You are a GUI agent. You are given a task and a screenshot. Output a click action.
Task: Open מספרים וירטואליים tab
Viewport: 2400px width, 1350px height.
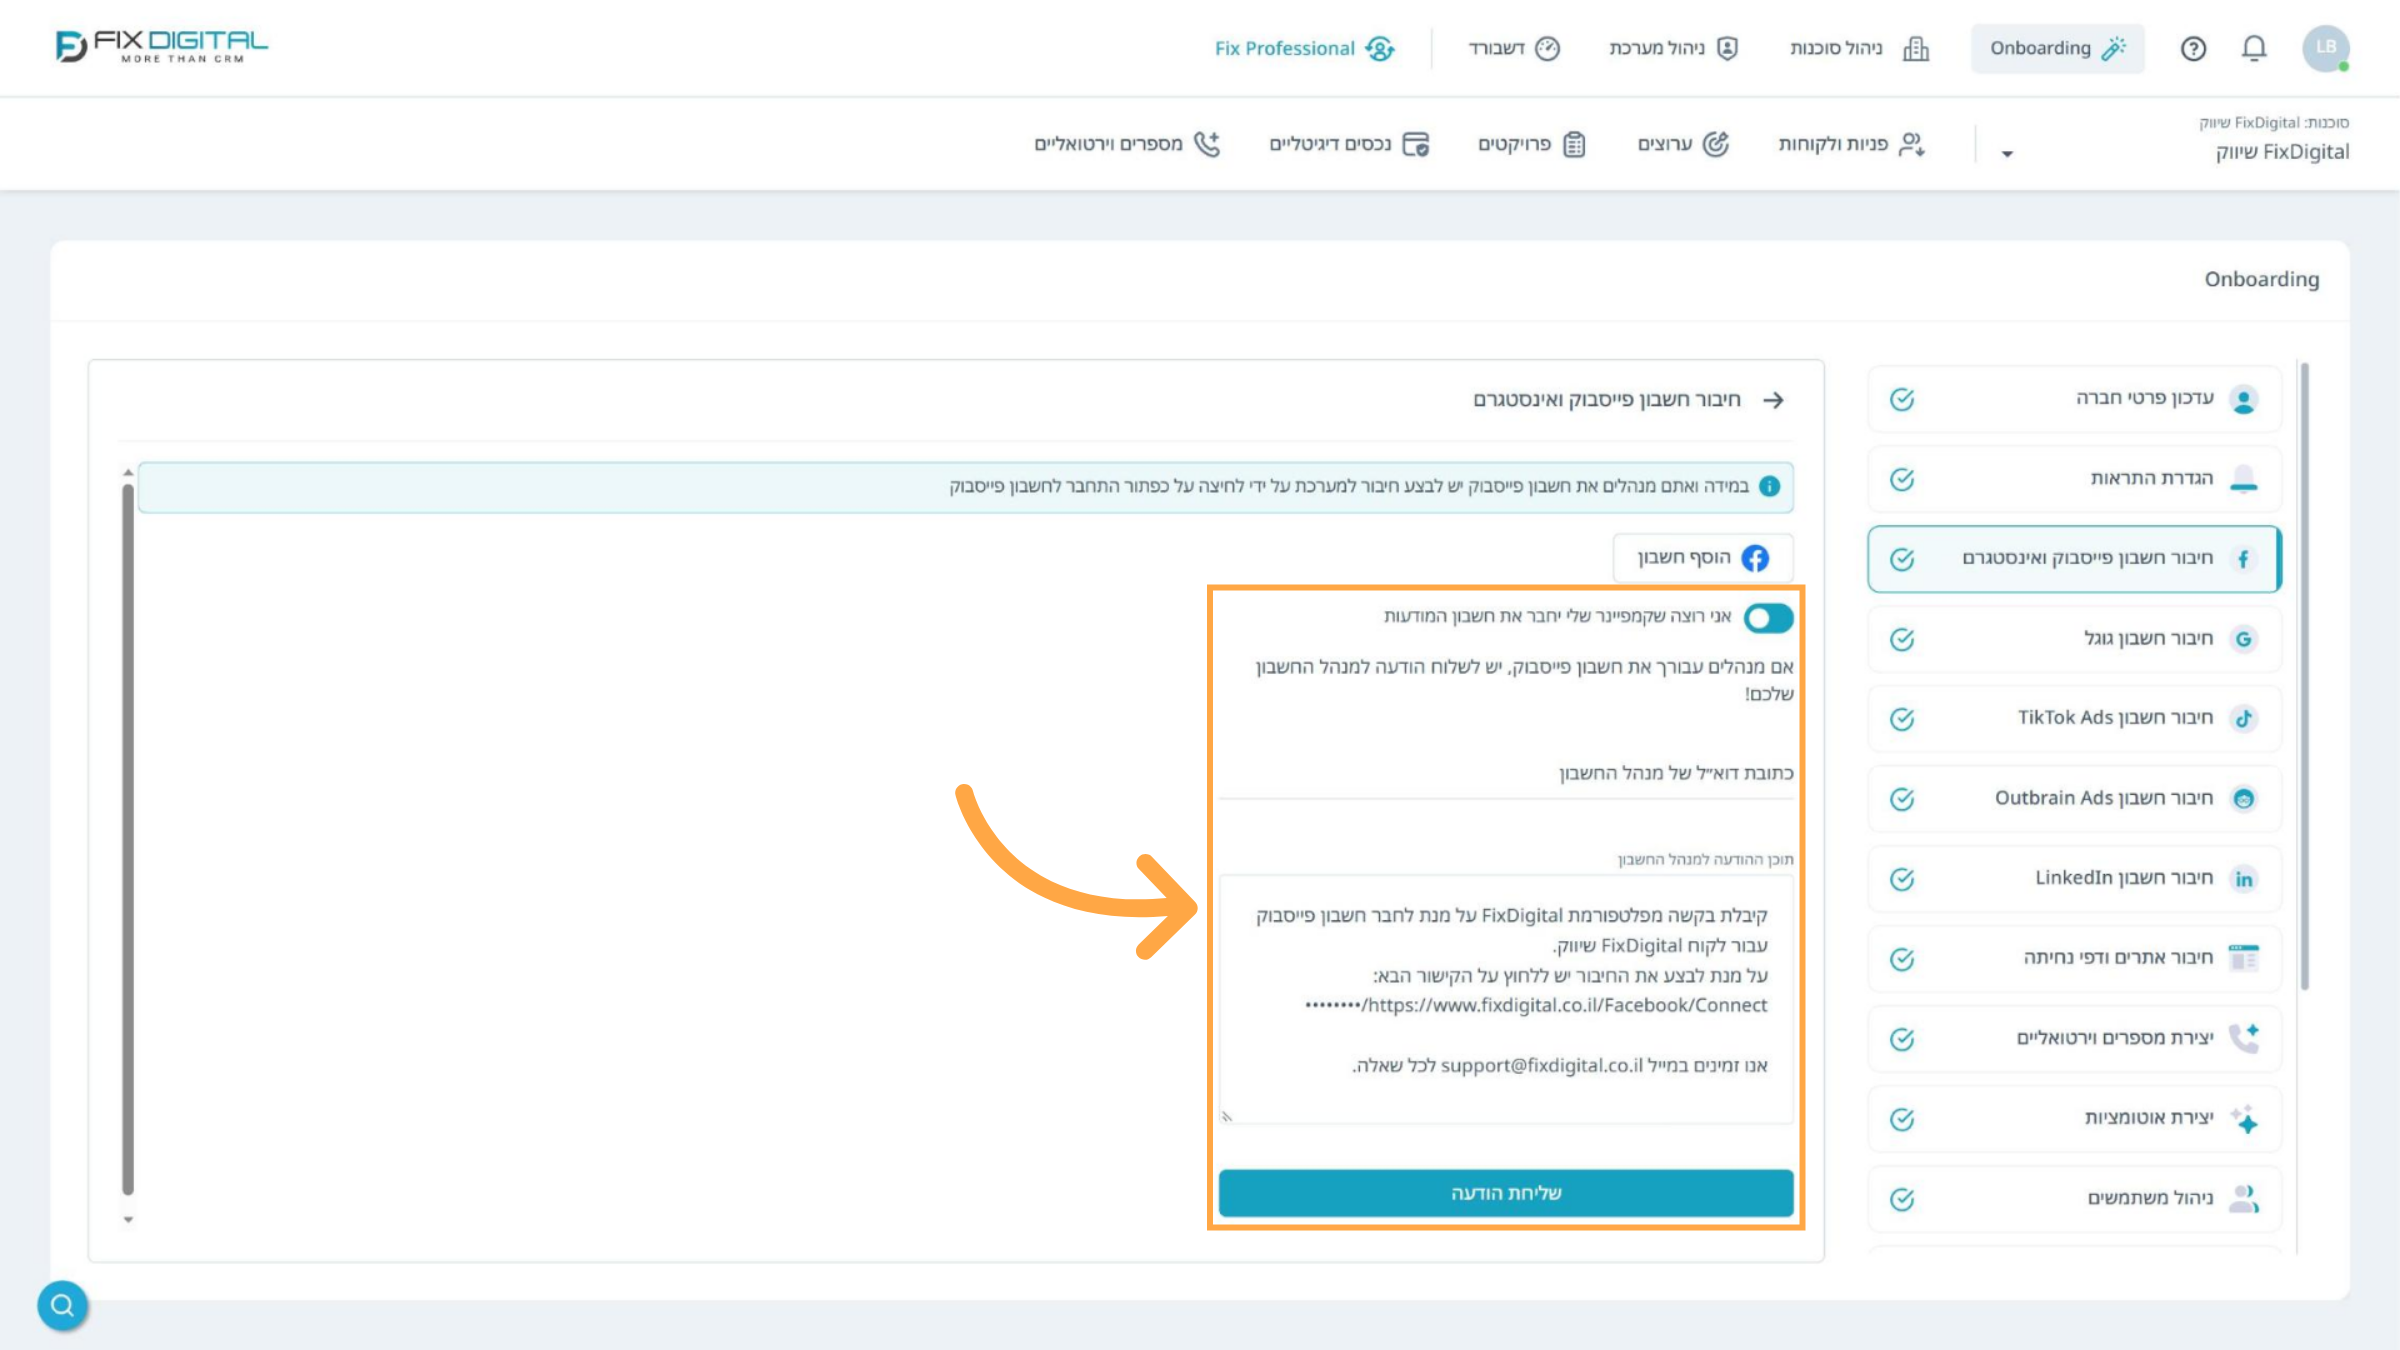pyautogui.click(x=1127, y=144)
